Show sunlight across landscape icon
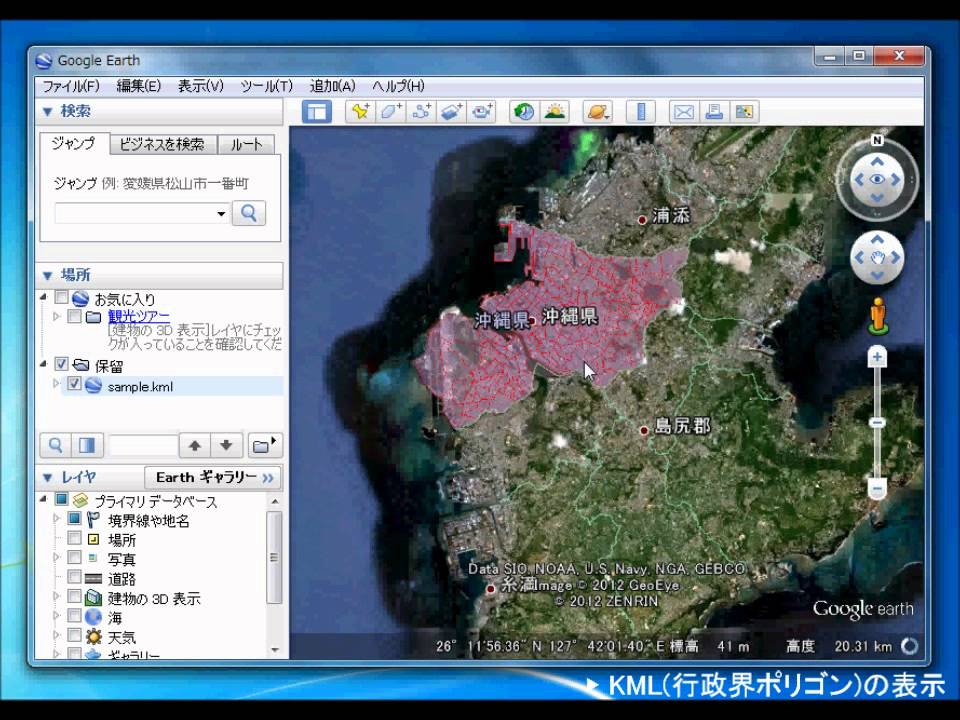 tap(555, 112)
